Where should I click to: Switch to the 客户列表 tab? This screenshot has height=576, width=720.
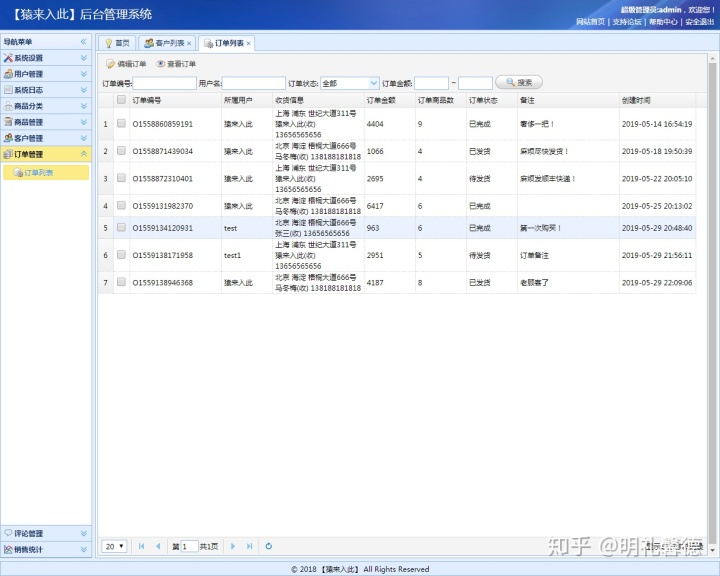click(167, 43)
